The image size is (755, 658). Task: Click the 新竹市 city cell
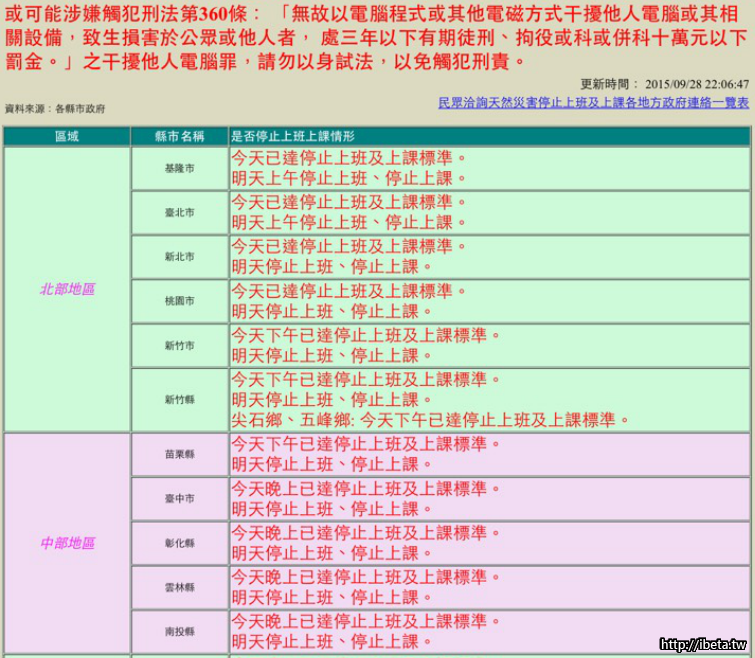tap(180, 345)
